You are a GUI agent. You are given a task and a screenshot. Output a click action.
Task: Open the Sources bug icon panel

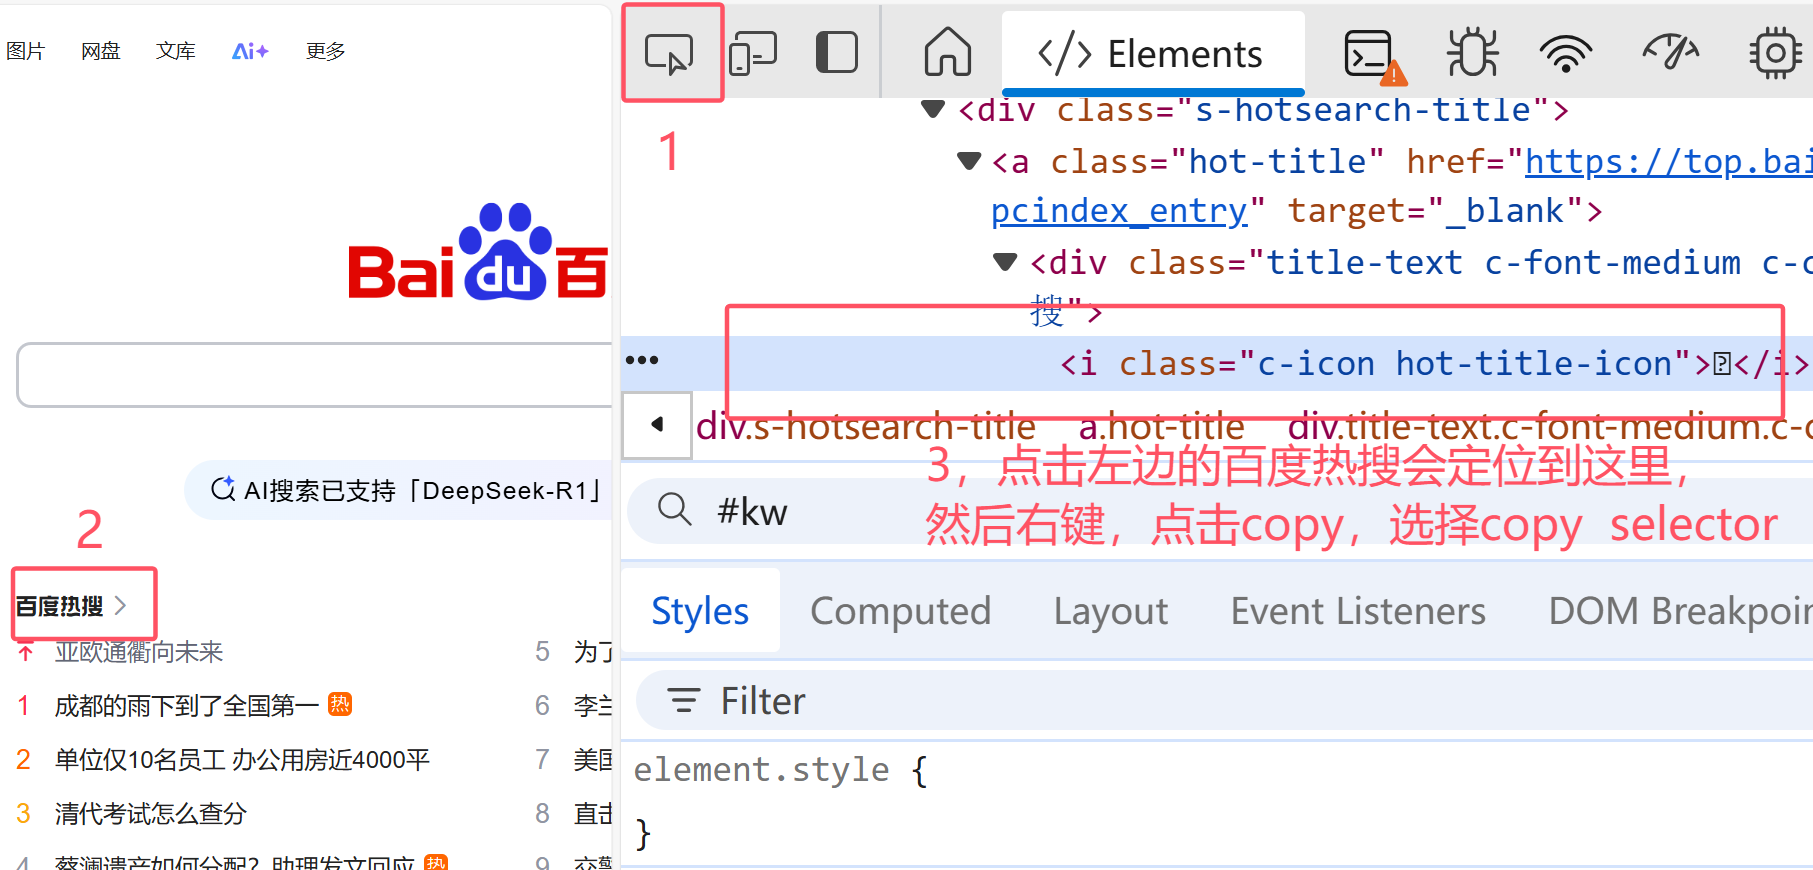1472,52
